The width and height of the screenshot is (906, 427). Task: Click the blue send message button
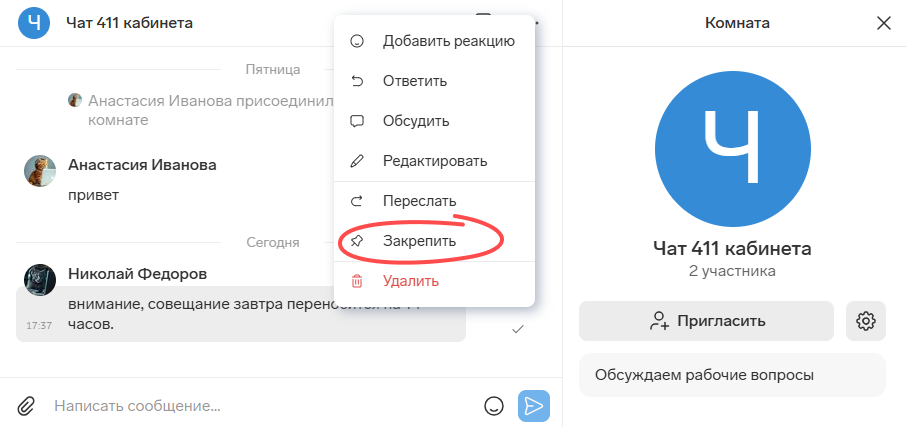534,406
